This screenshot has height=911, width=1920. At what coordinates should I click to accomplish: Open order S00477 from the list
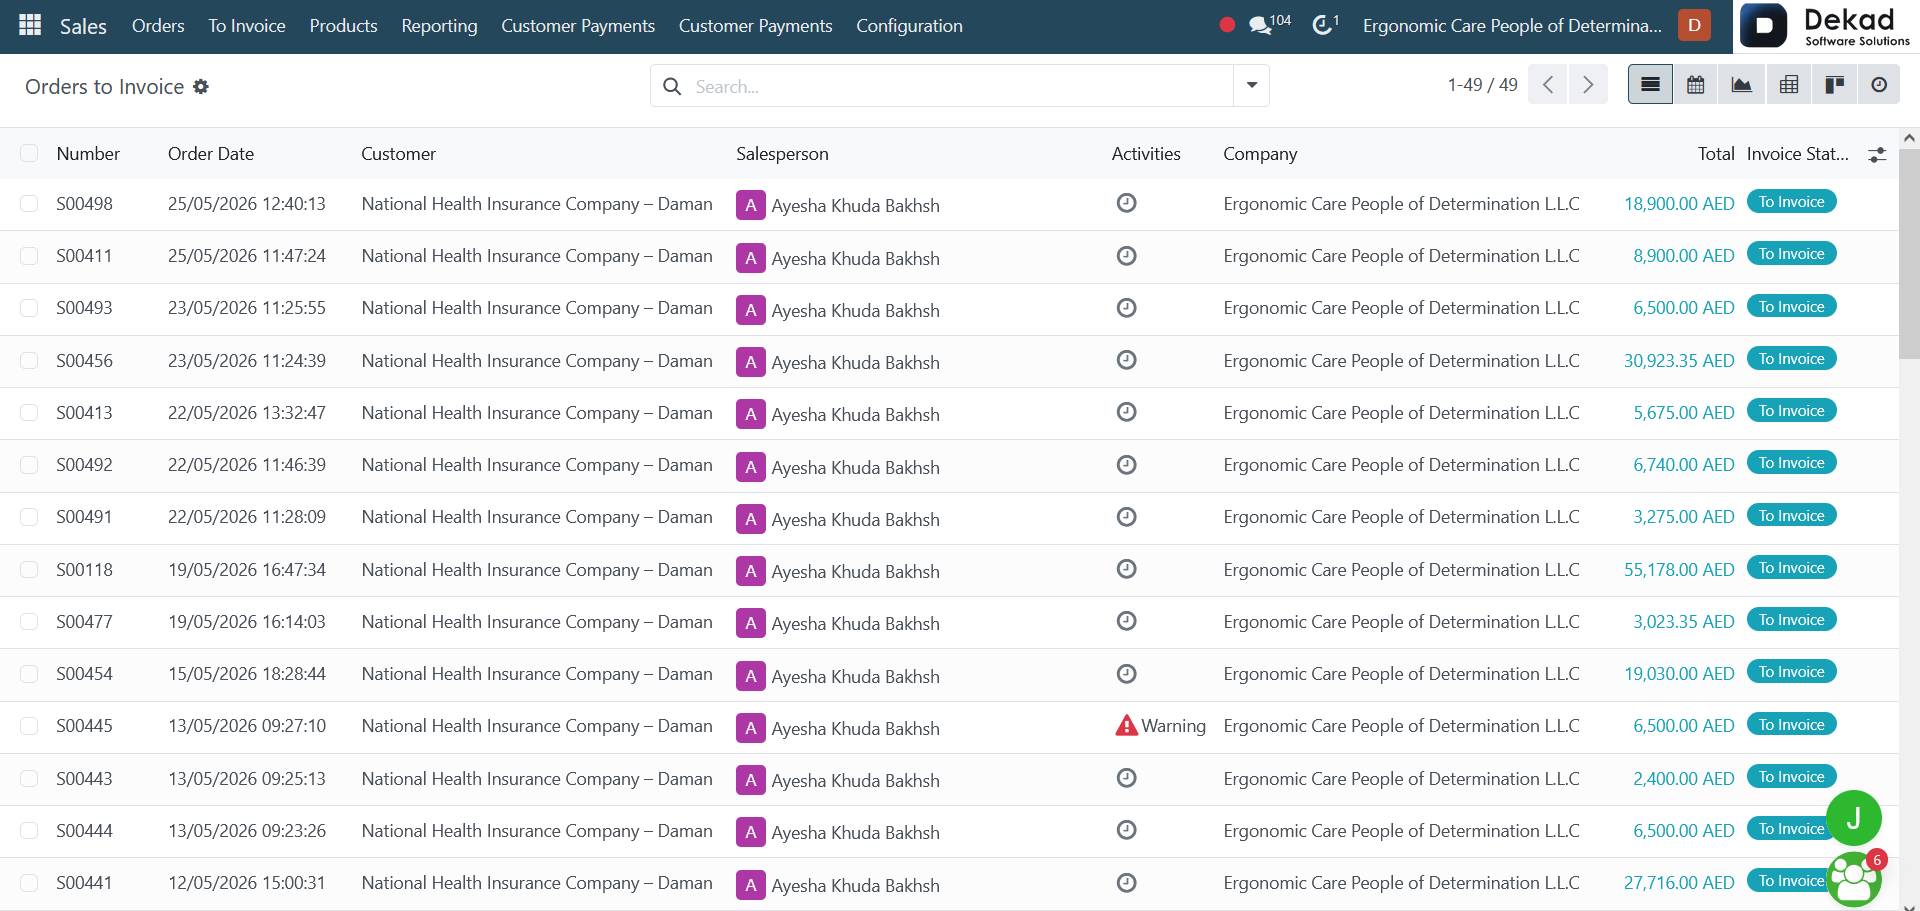[x=84, y=622]
